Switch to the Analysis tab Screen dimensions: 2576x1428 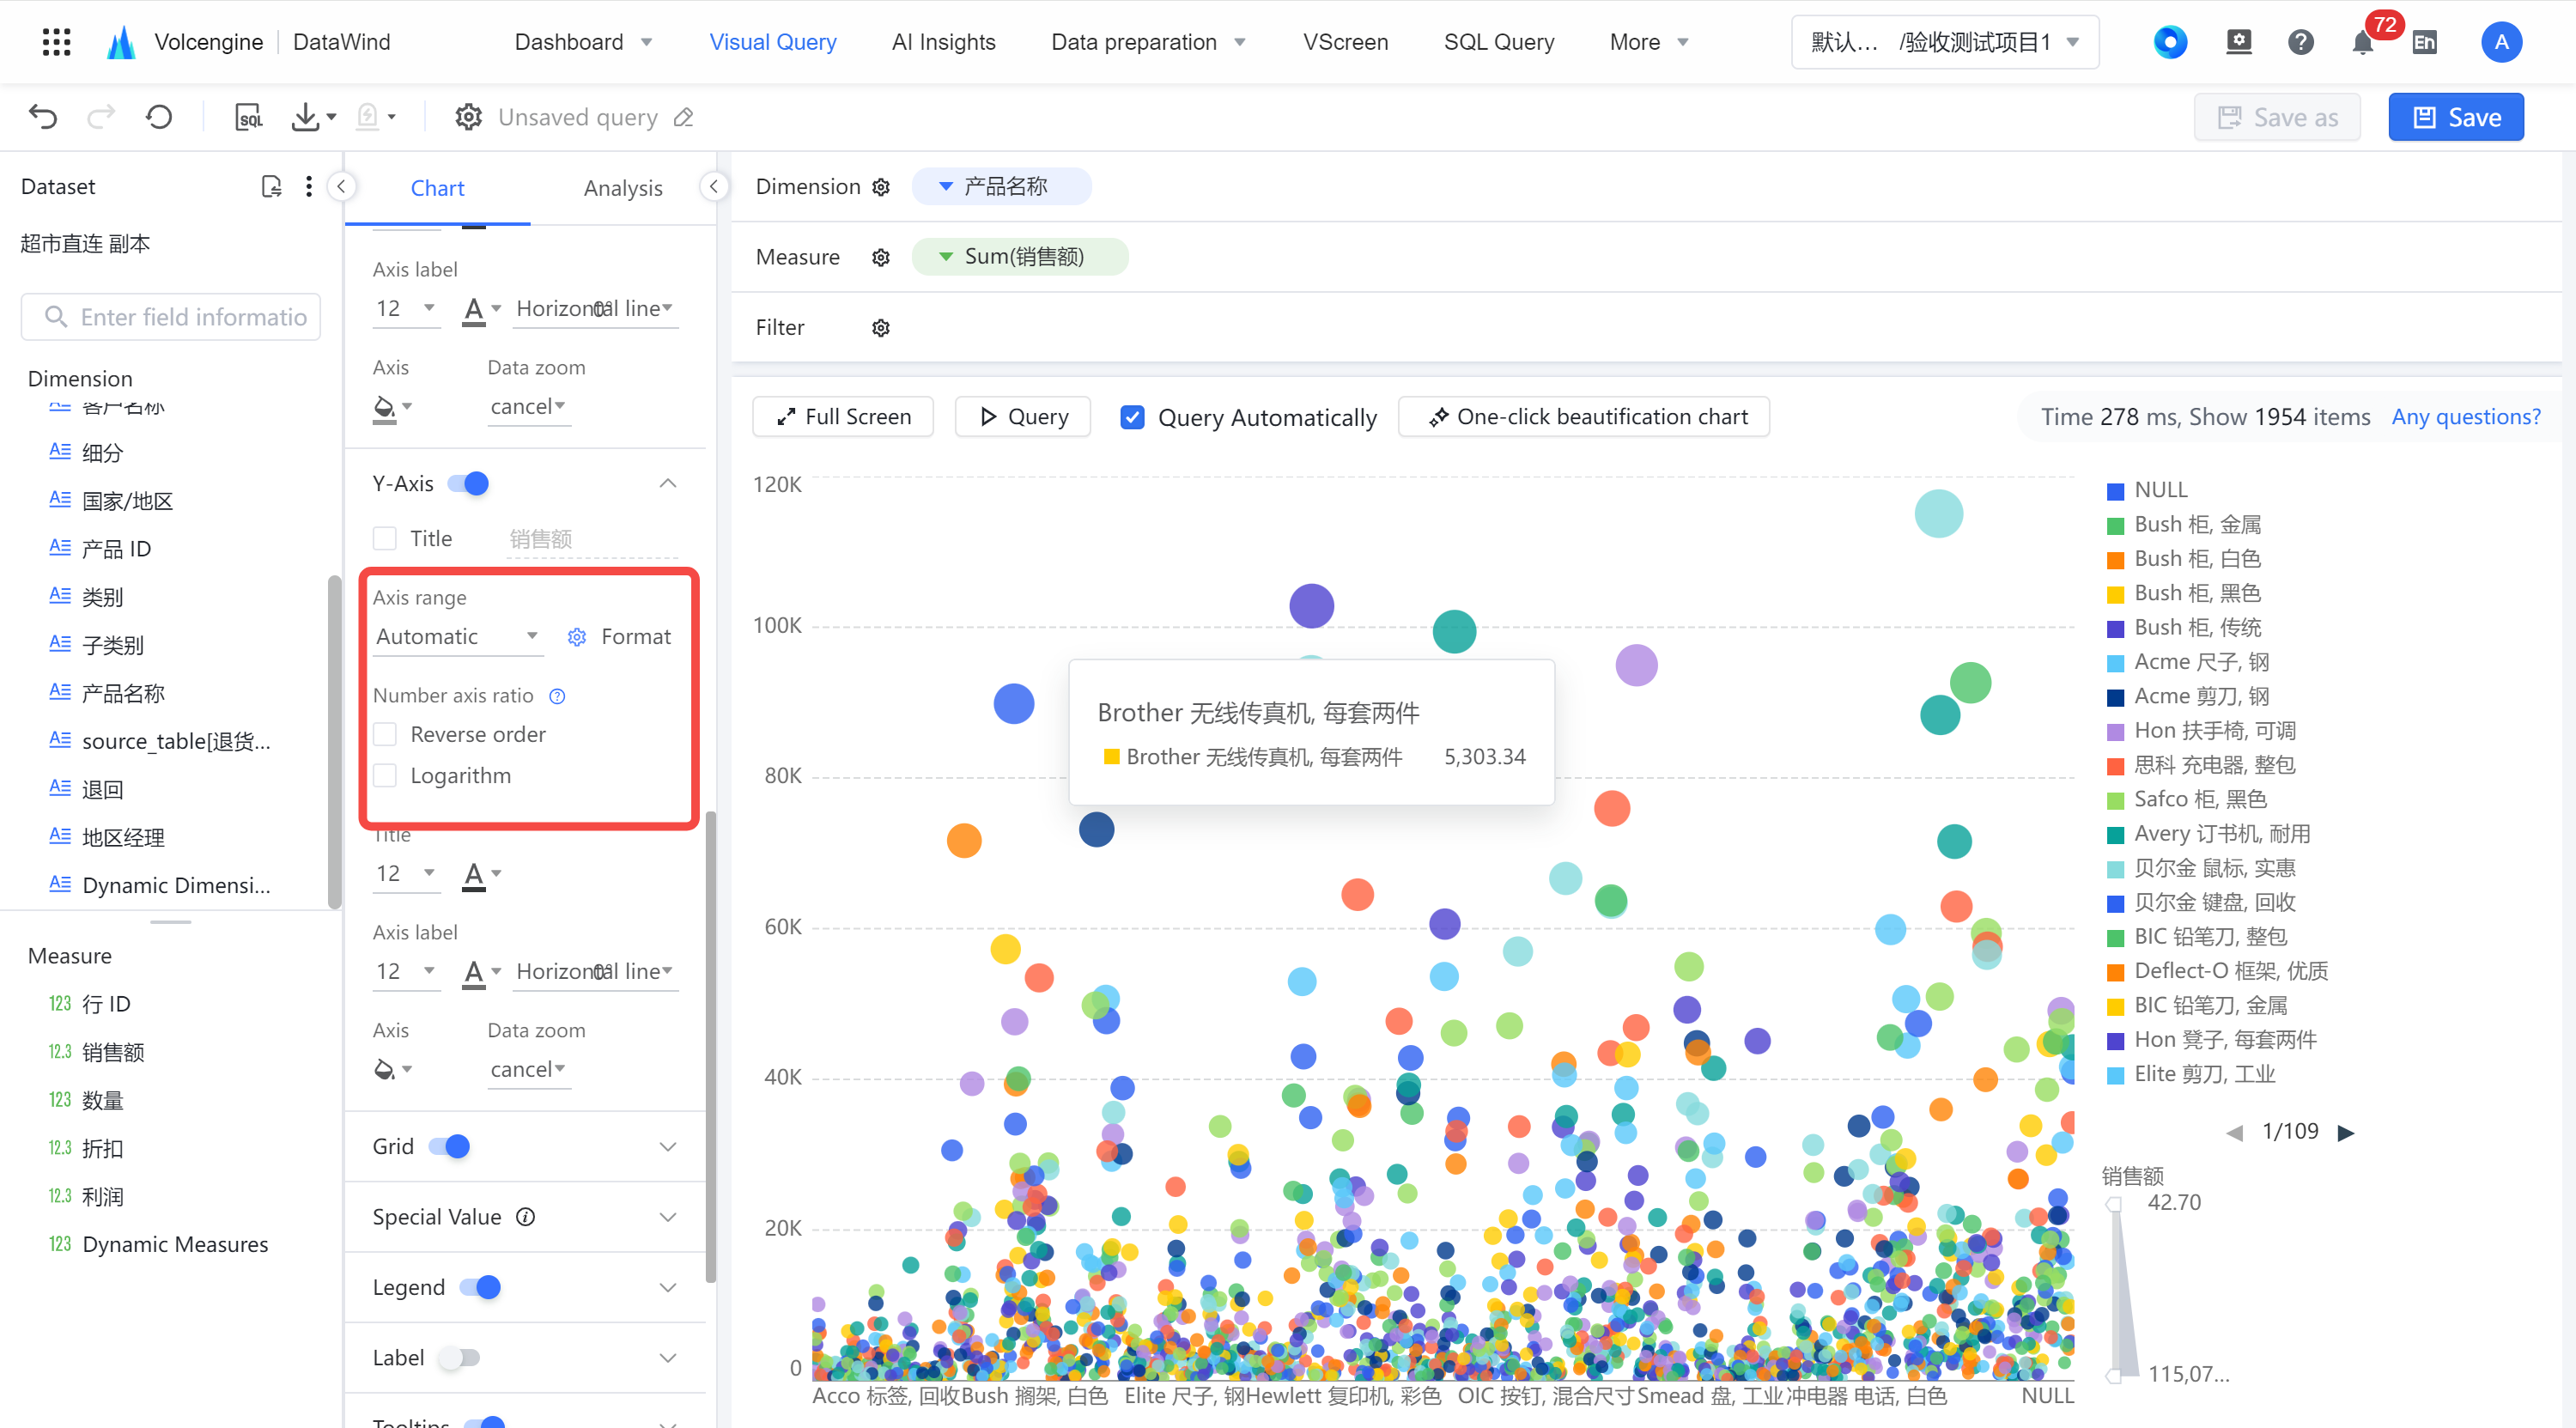pyautogui.click(x=623, y=188)
